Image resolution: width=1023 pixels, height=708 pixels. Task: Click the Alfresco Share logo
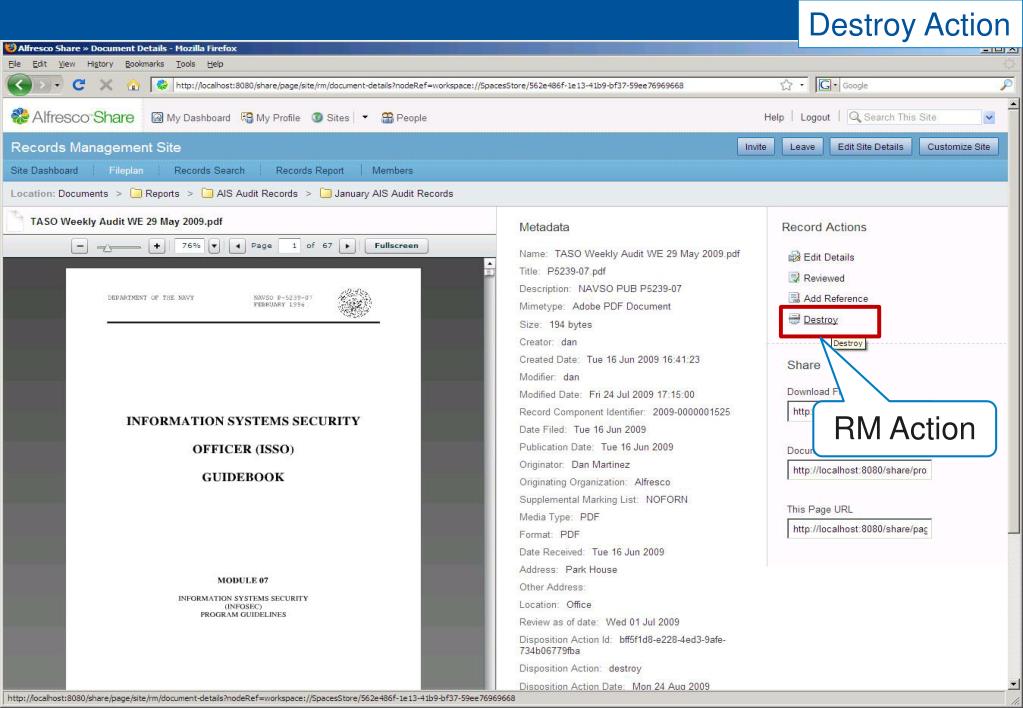click(72, 117)
